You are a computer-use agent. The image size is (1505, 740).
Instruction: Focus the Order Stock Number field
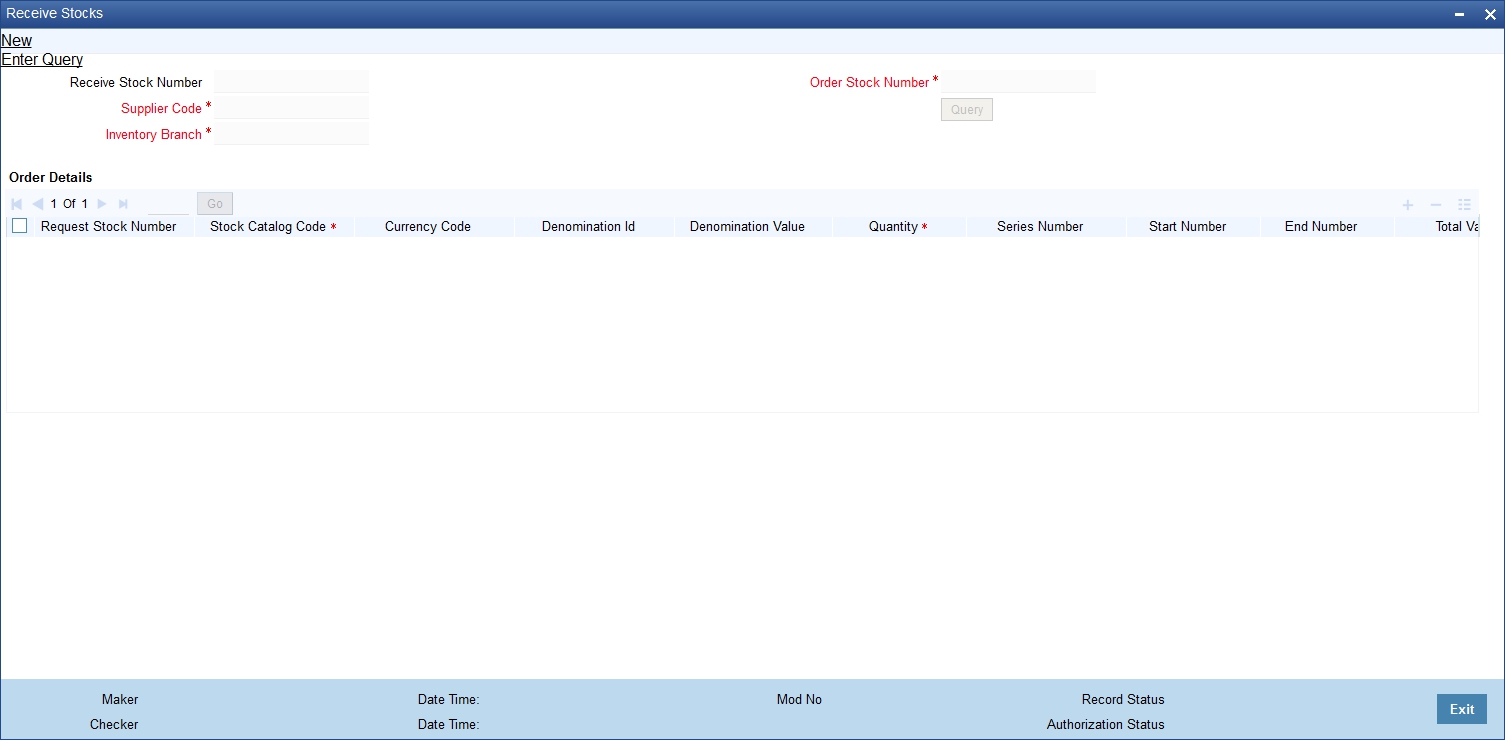click(x=1019, y=82)
